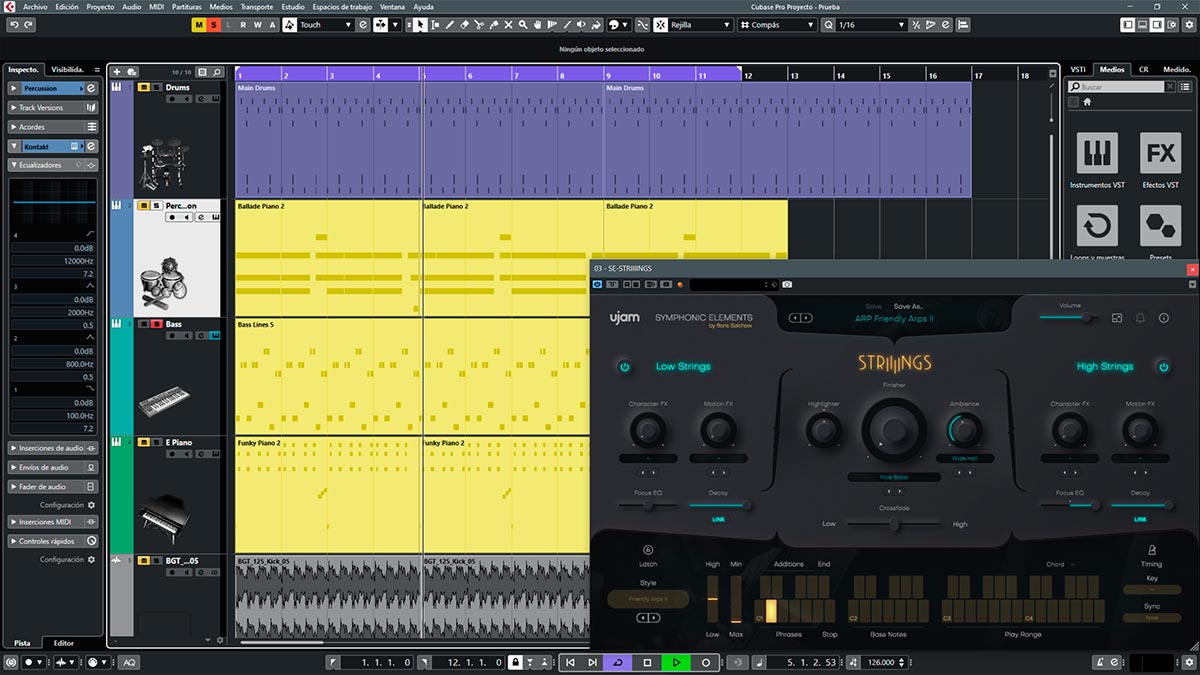Click LINK under Low Strings Decay
Image resolution: width=1200 pixels, height=675 pixels.
(x=718, y=519)
